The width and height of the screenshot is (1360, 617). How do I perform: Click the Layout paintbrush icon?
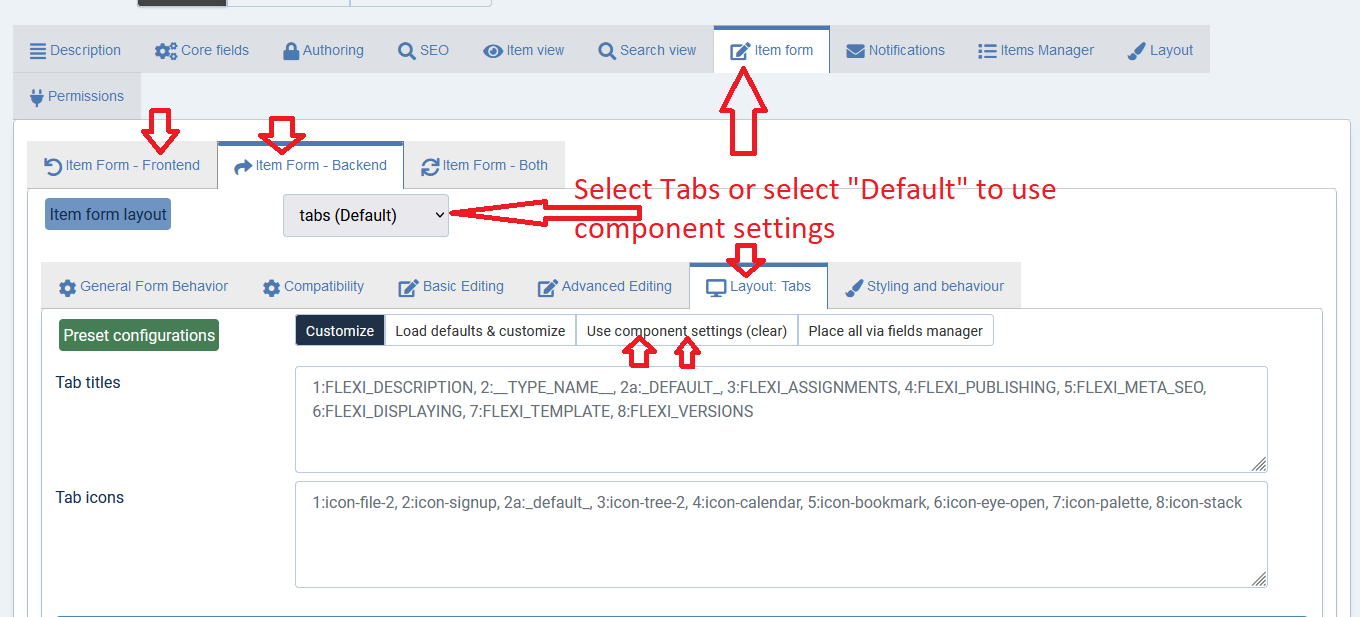coord(1136,51)
